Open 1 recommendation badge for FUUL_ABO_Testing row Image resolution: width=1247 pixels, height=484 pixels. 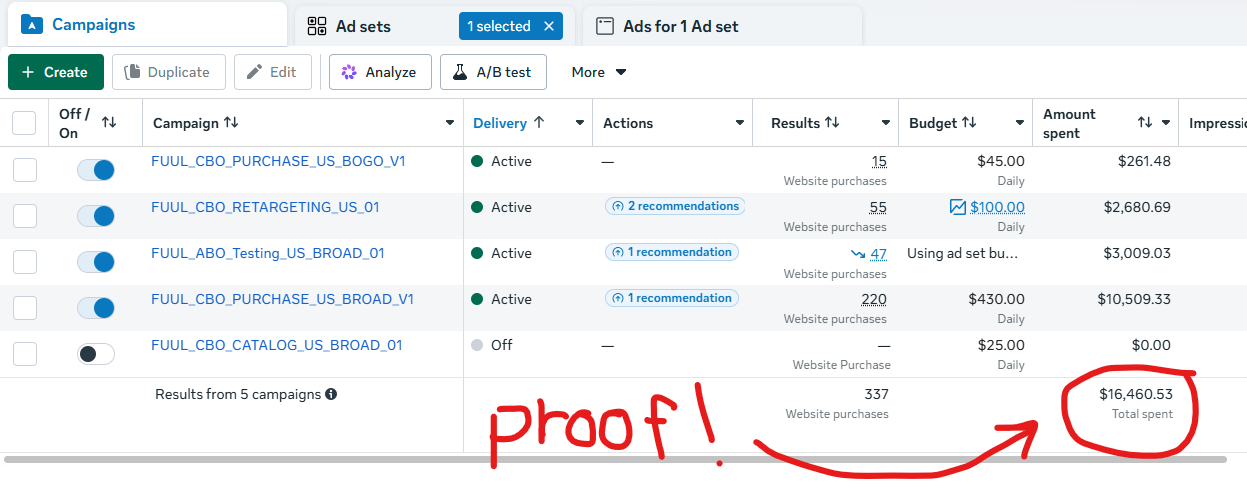tap(672, 252)
